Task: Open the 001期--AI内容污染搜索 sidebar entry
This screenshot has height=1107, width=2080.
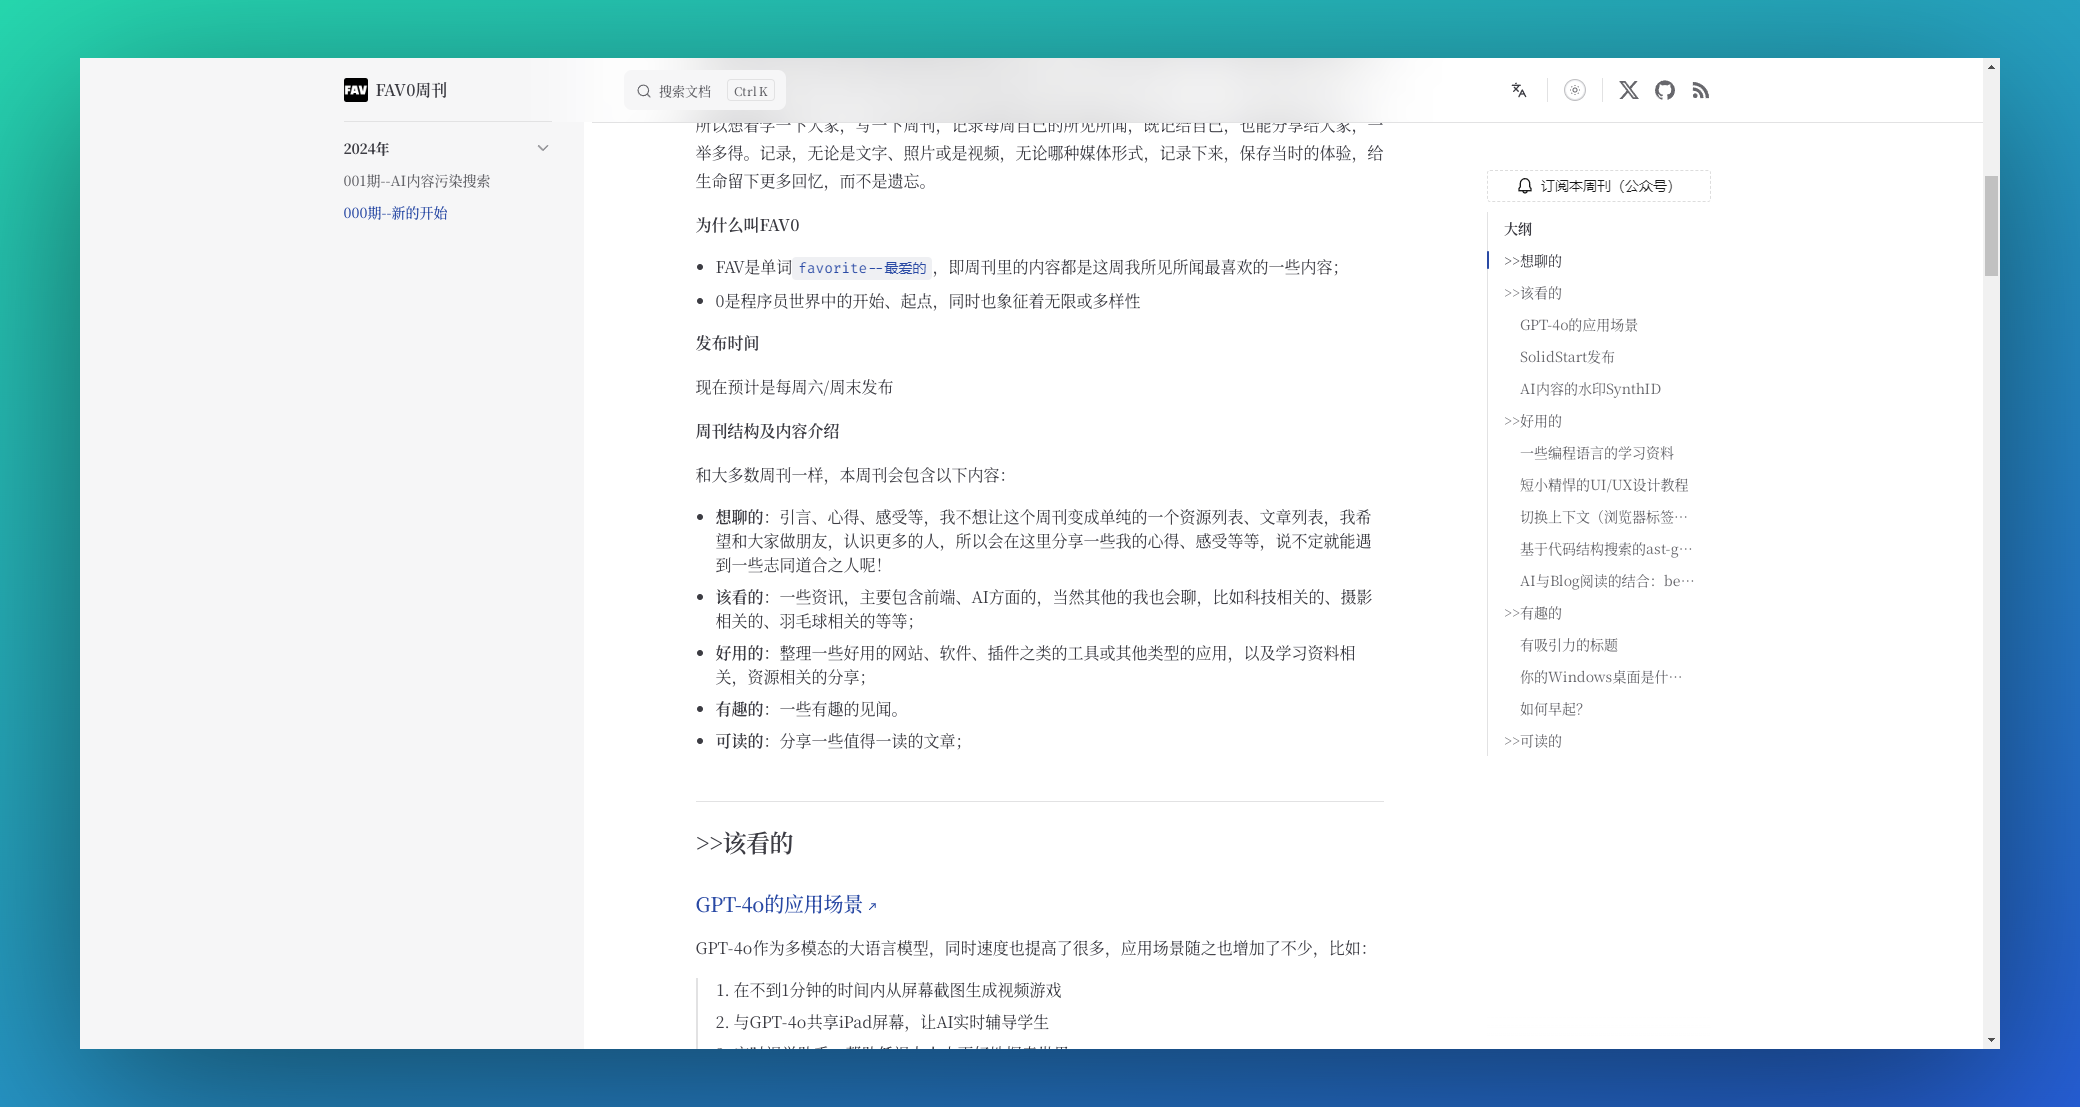Action: (x=416, y=181)
